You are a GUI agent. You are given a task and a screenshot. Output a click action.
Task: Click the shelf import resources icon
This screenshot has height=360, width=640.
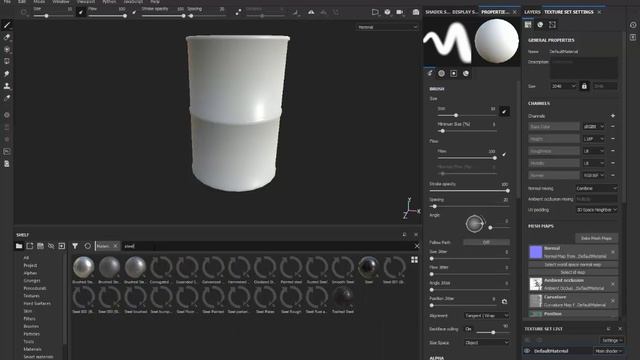click(x=62, y=246)
